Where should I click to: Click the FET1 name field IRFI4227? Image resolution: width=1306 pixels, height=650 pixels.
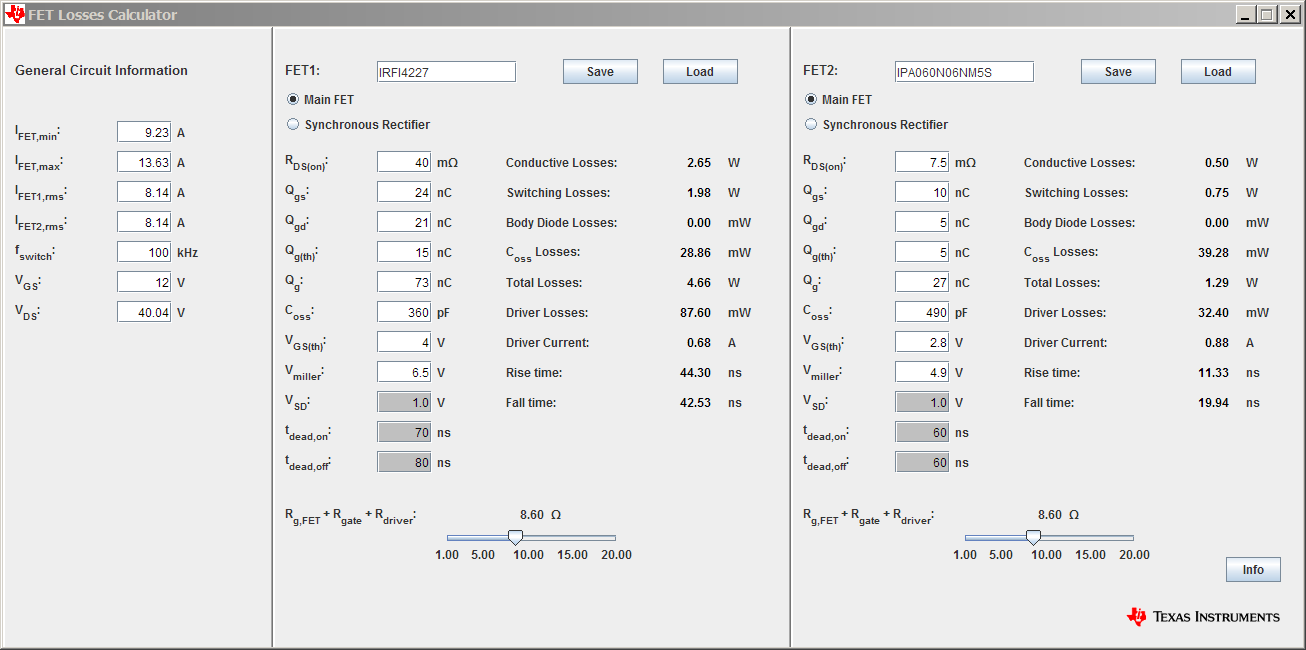446,72
